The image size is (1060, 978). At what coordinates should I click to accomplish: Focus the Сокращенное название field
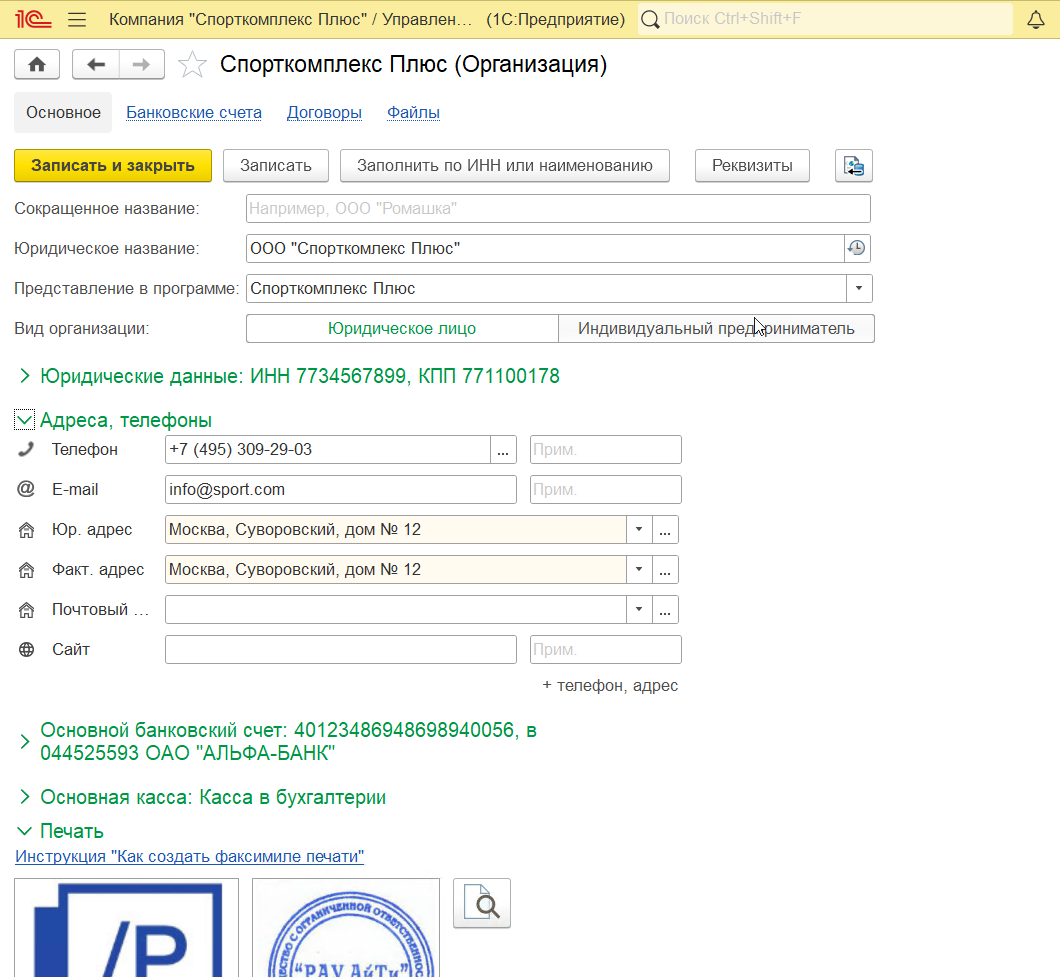pyautogui.click(x=558, y=208)
